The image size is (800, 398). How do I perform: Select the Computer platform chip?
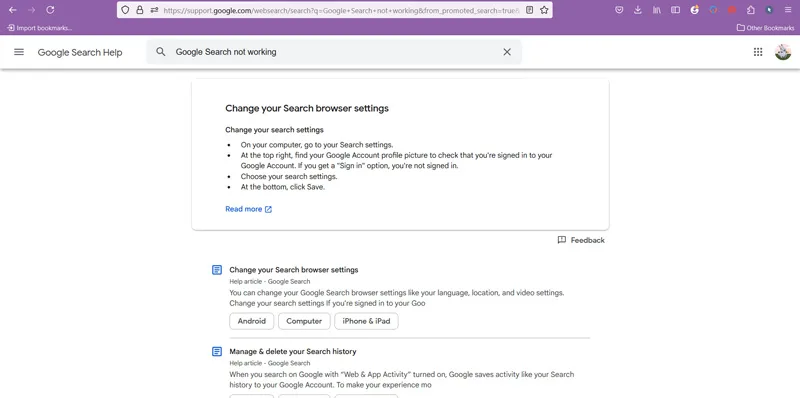(304, 321)
